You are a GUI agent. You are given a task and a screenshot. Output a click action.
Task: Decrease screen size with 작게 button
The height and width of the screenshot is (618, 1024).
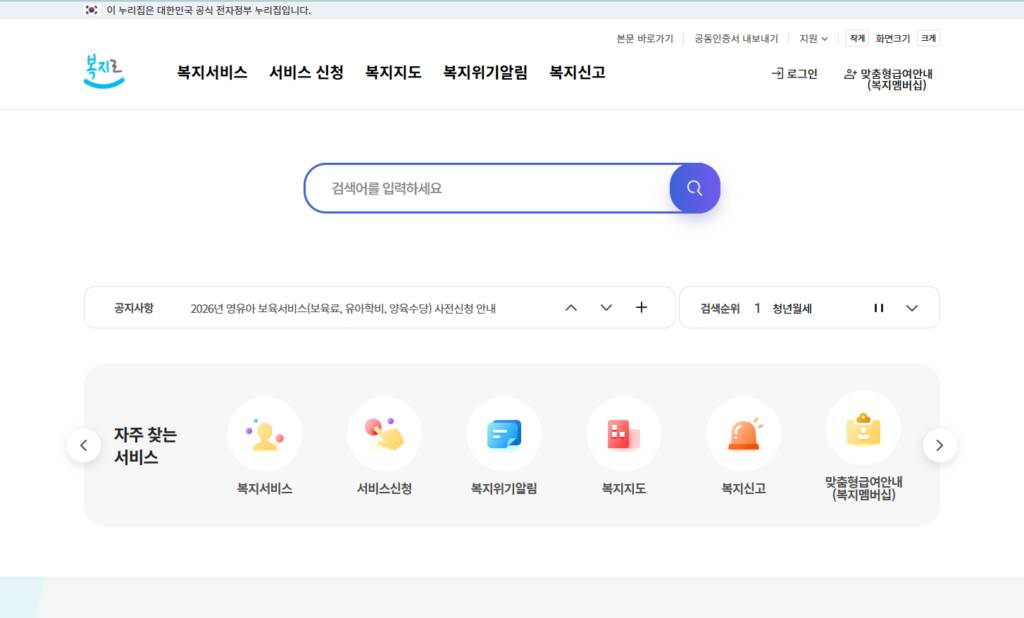click(x=857, y=39)
